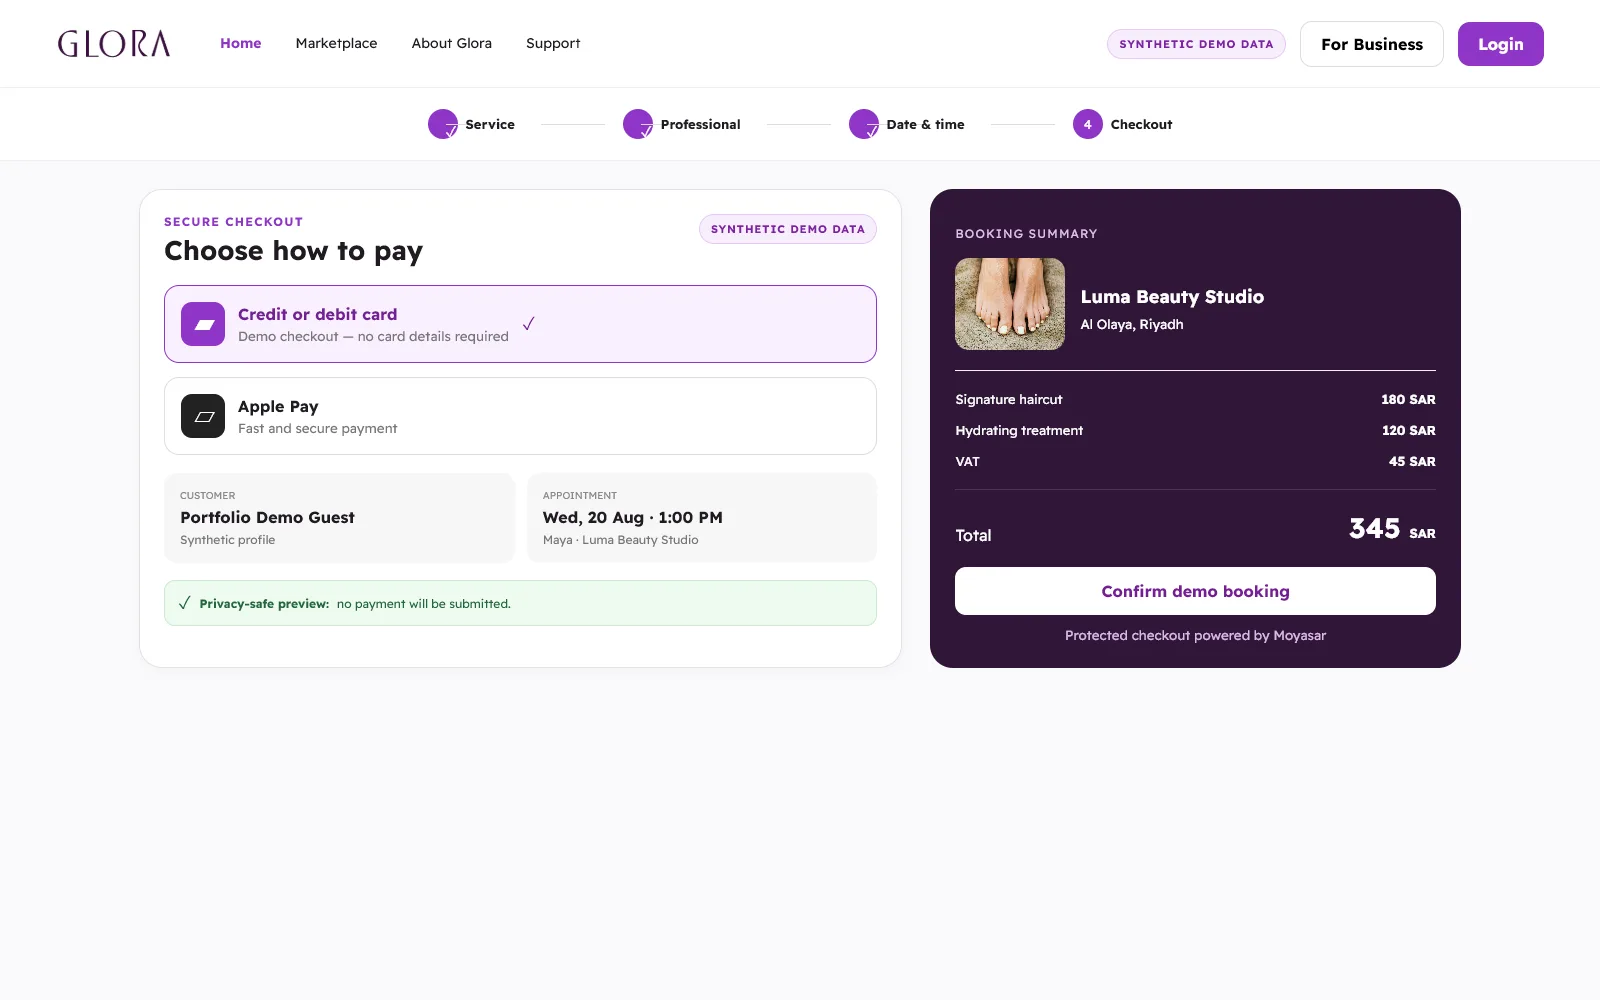Viewport: 1600px width, 1000px height.
Task: Click the Login button
Action: point(1501,44)
